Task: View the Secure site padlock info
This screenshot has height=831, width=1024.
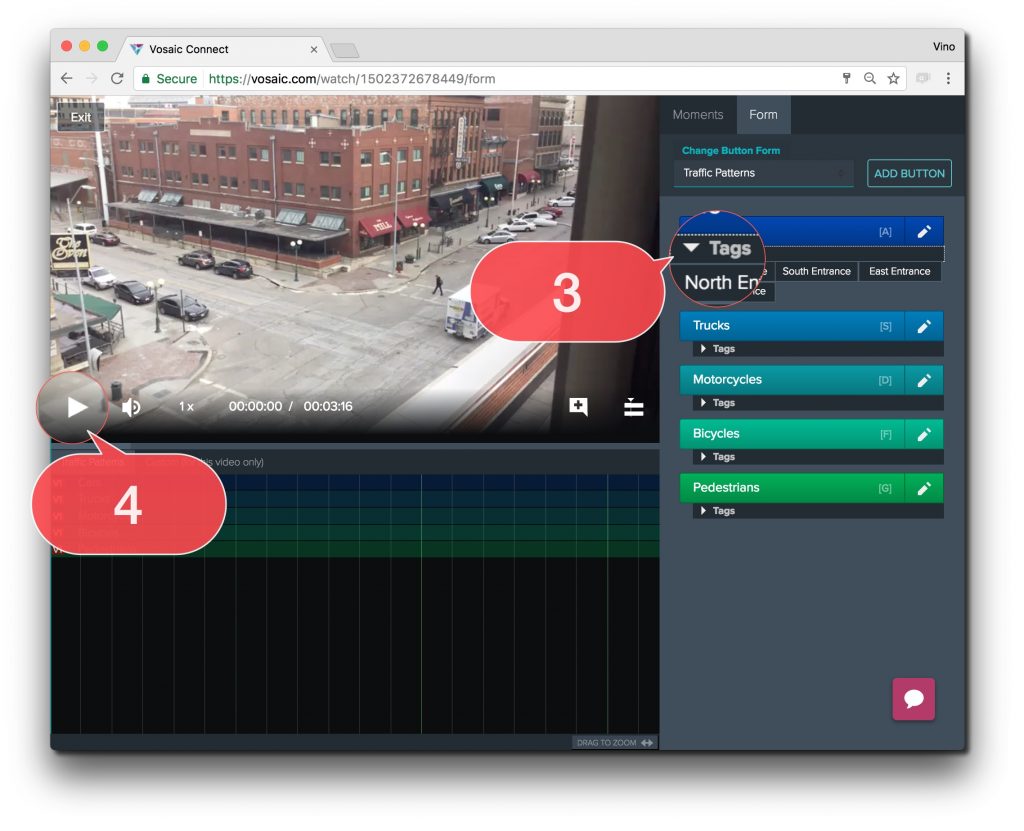Action: (x=169, y=79)
